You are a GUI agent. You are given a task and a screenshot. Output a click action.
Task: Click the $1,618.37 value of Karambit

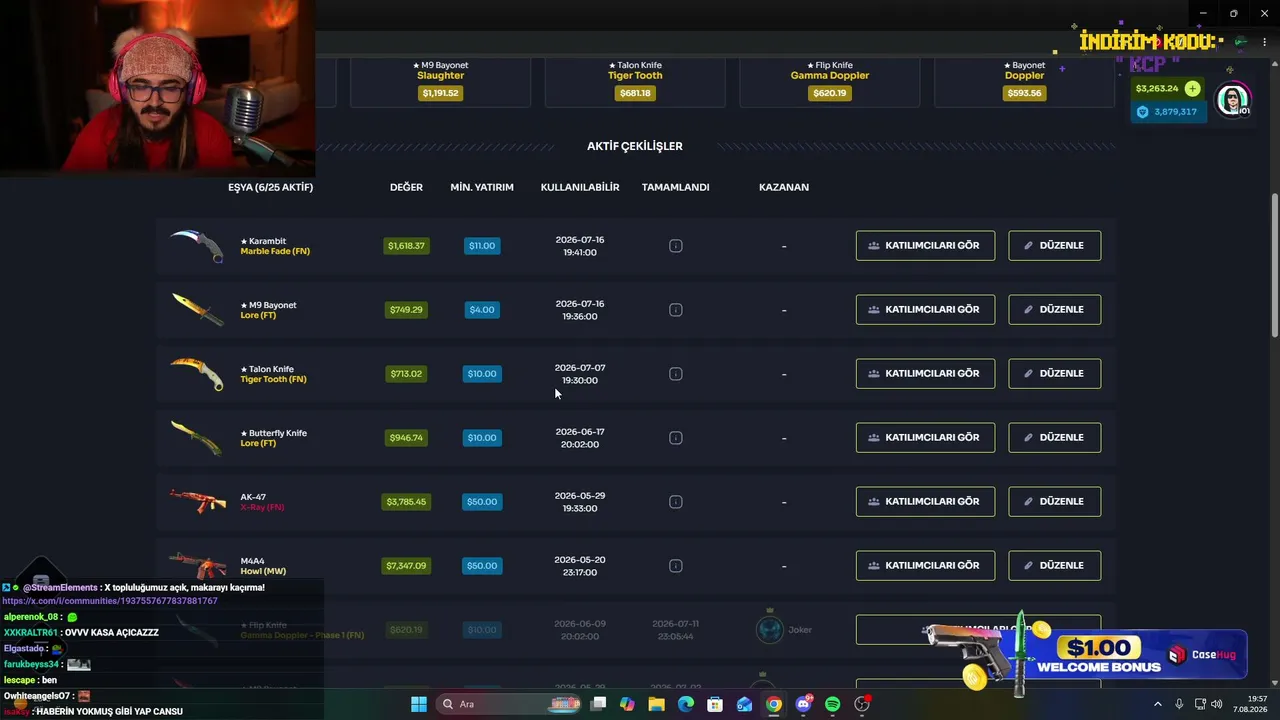point(406,246)
